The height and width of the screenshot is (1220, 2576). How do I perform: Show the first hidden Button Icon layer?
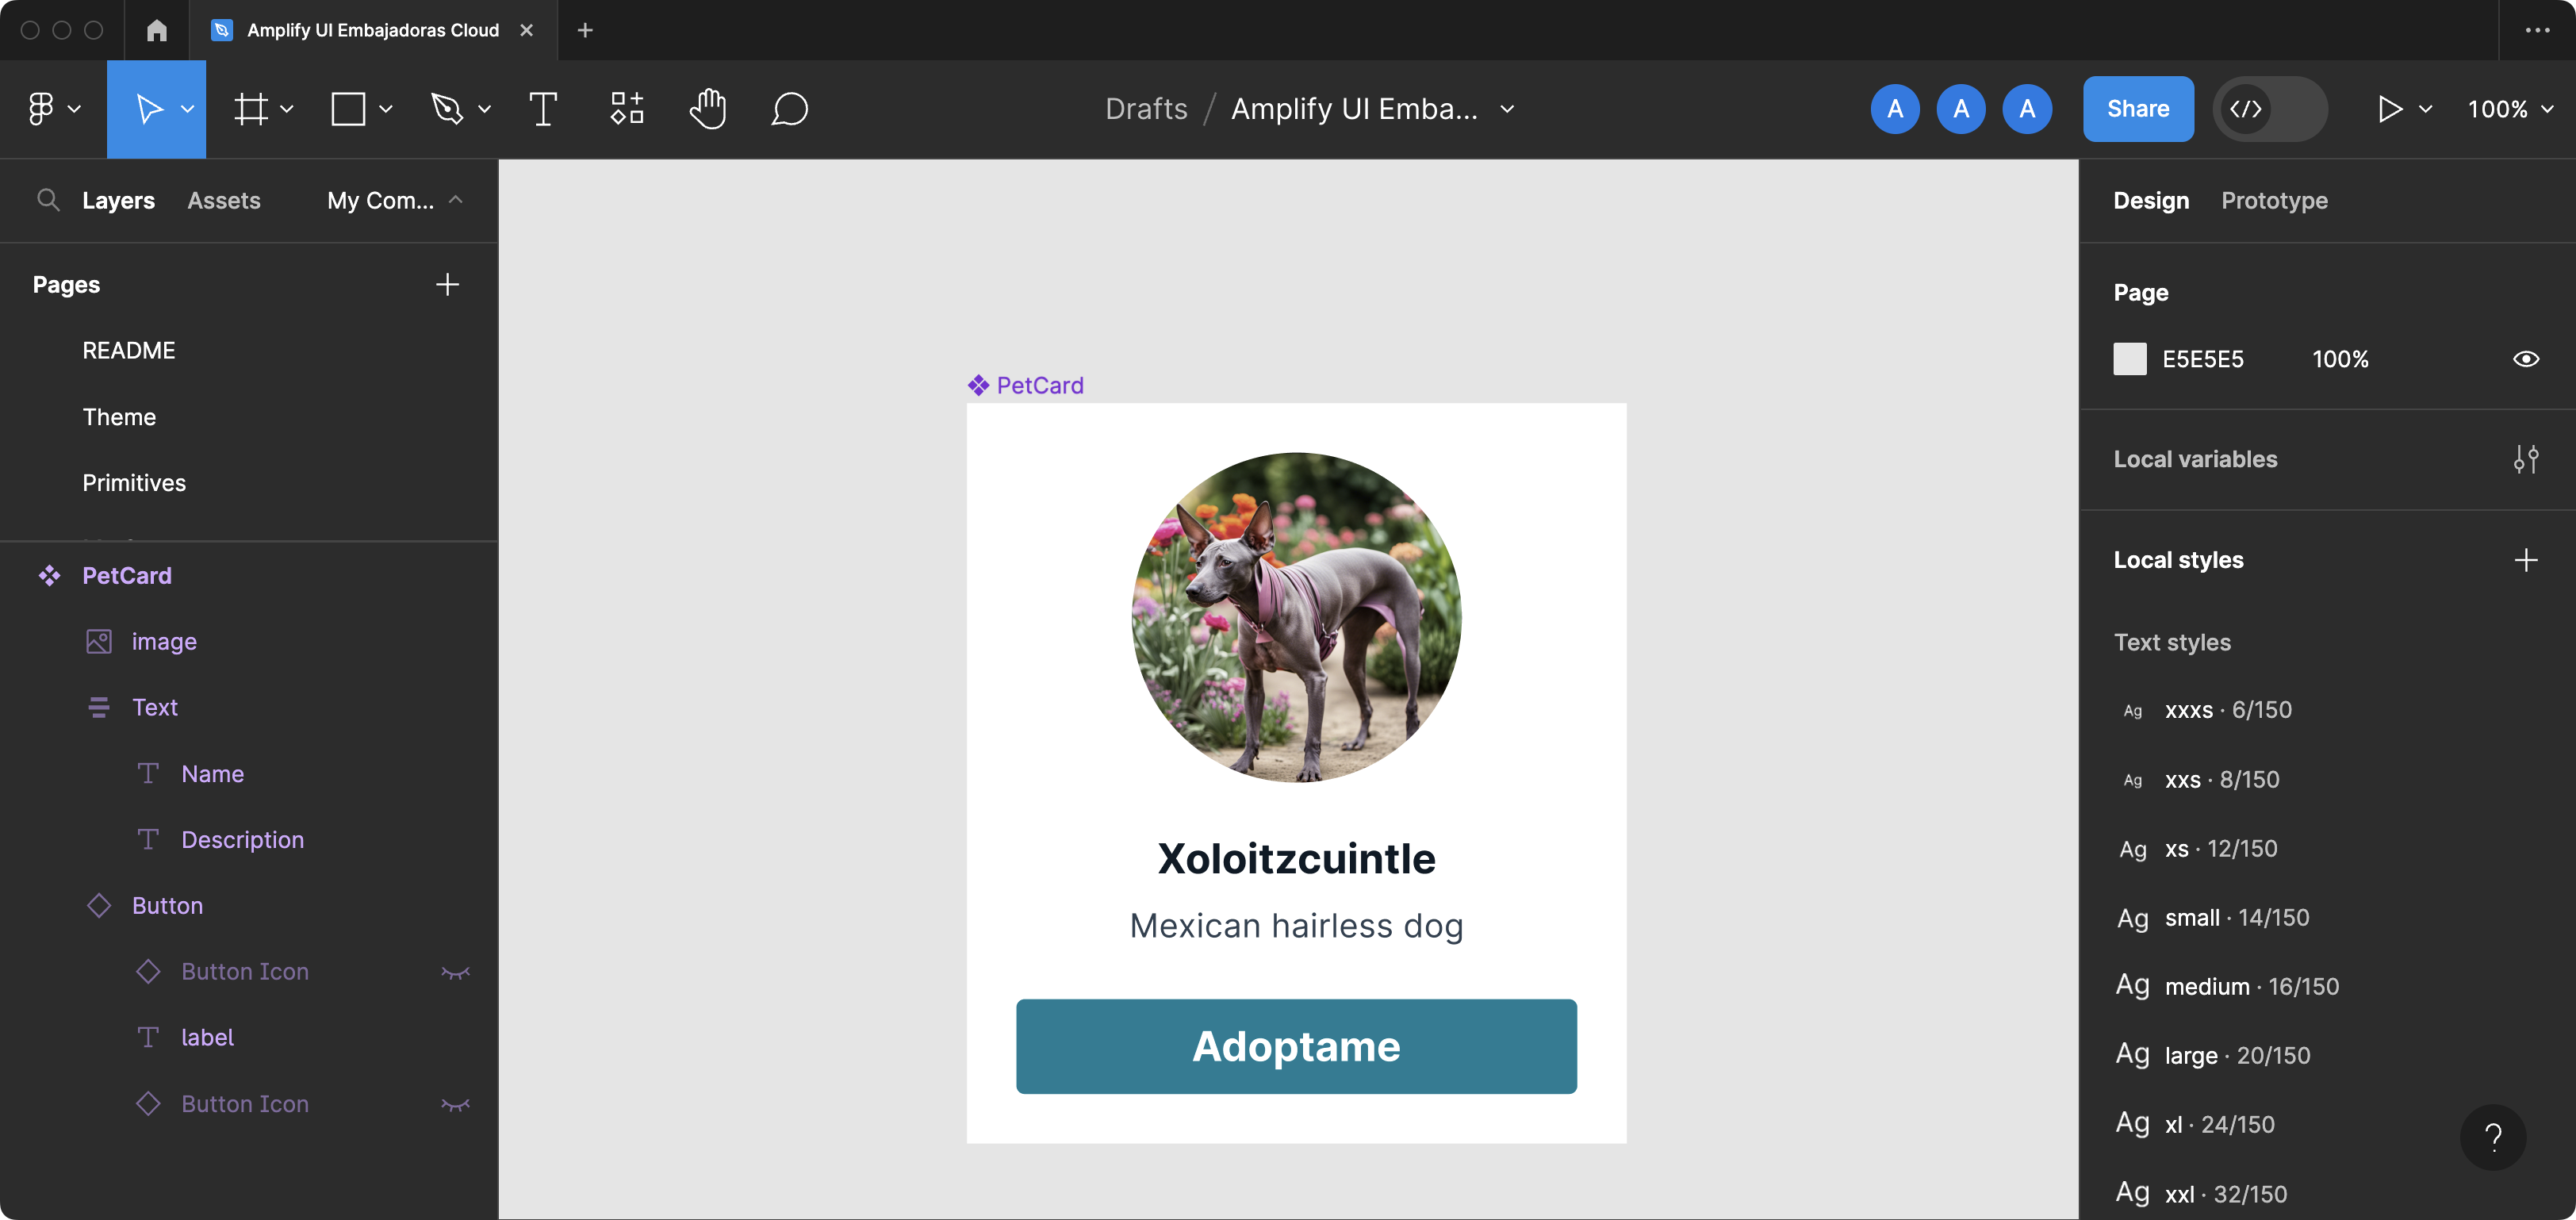[455, 972]
